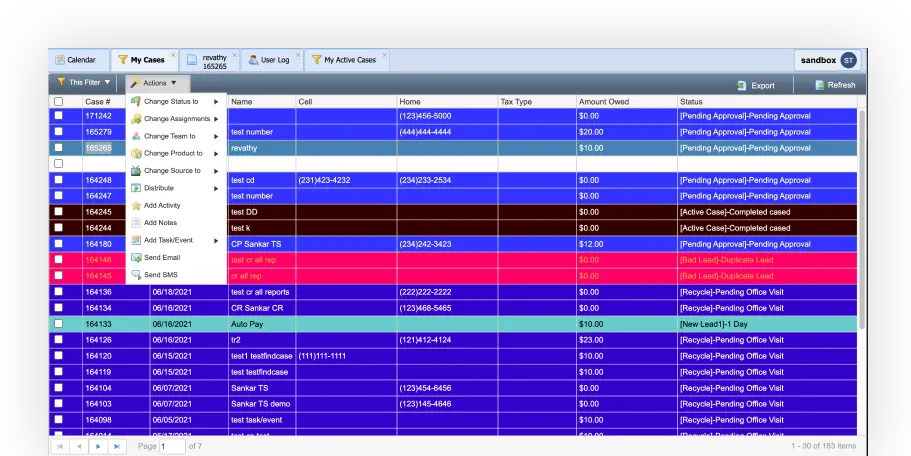Switch to the My Active Cases tab
Screen dimensions: 911x456
pos(347,60)
